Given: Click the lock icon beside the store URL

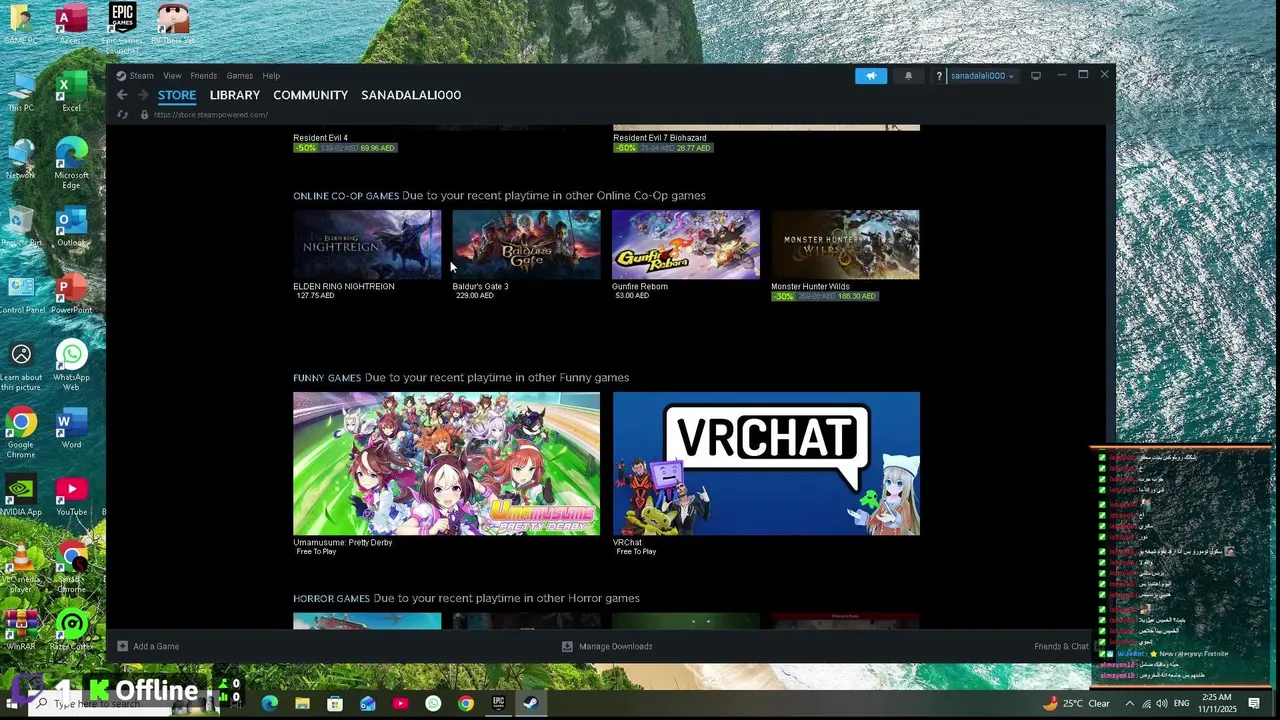Looking at the screenshot, I should (144, 115).
